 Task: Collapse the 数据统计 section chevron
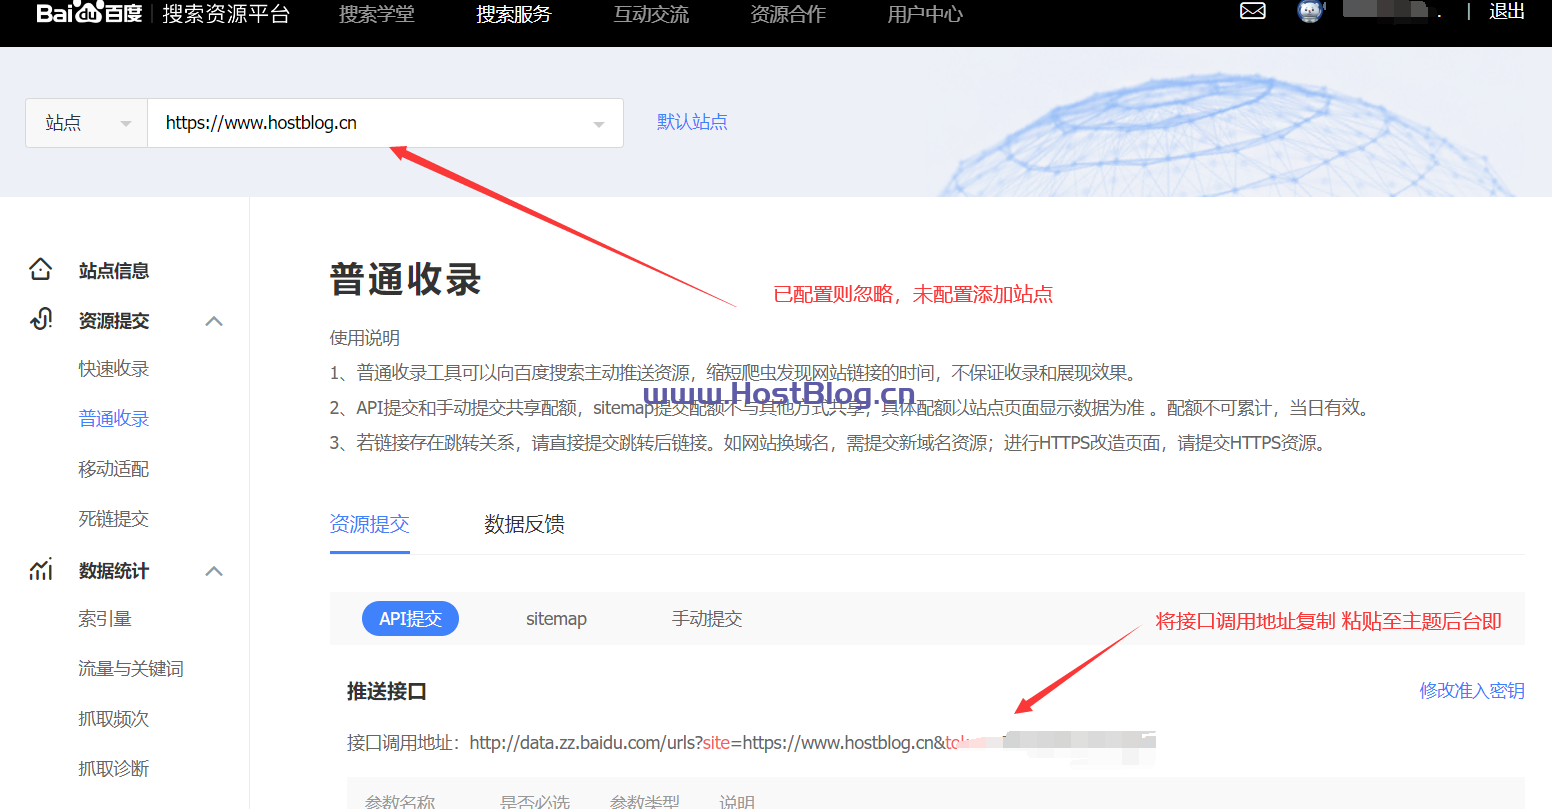click(214, 571)
